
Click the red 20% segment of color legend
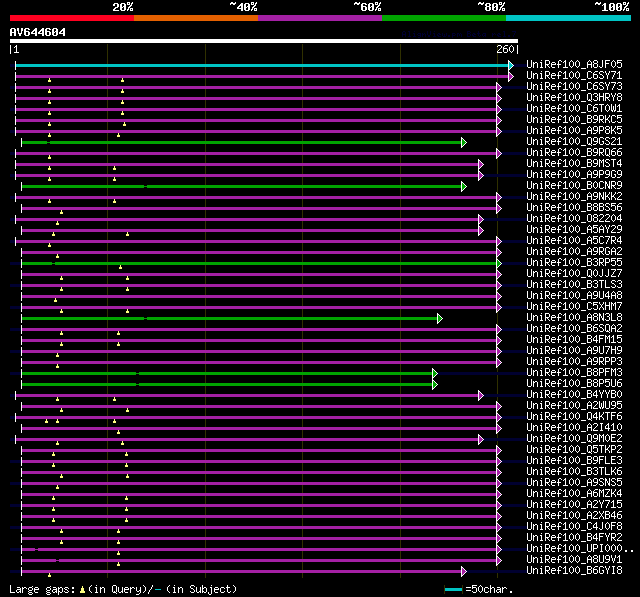click(x=72, y=18)
